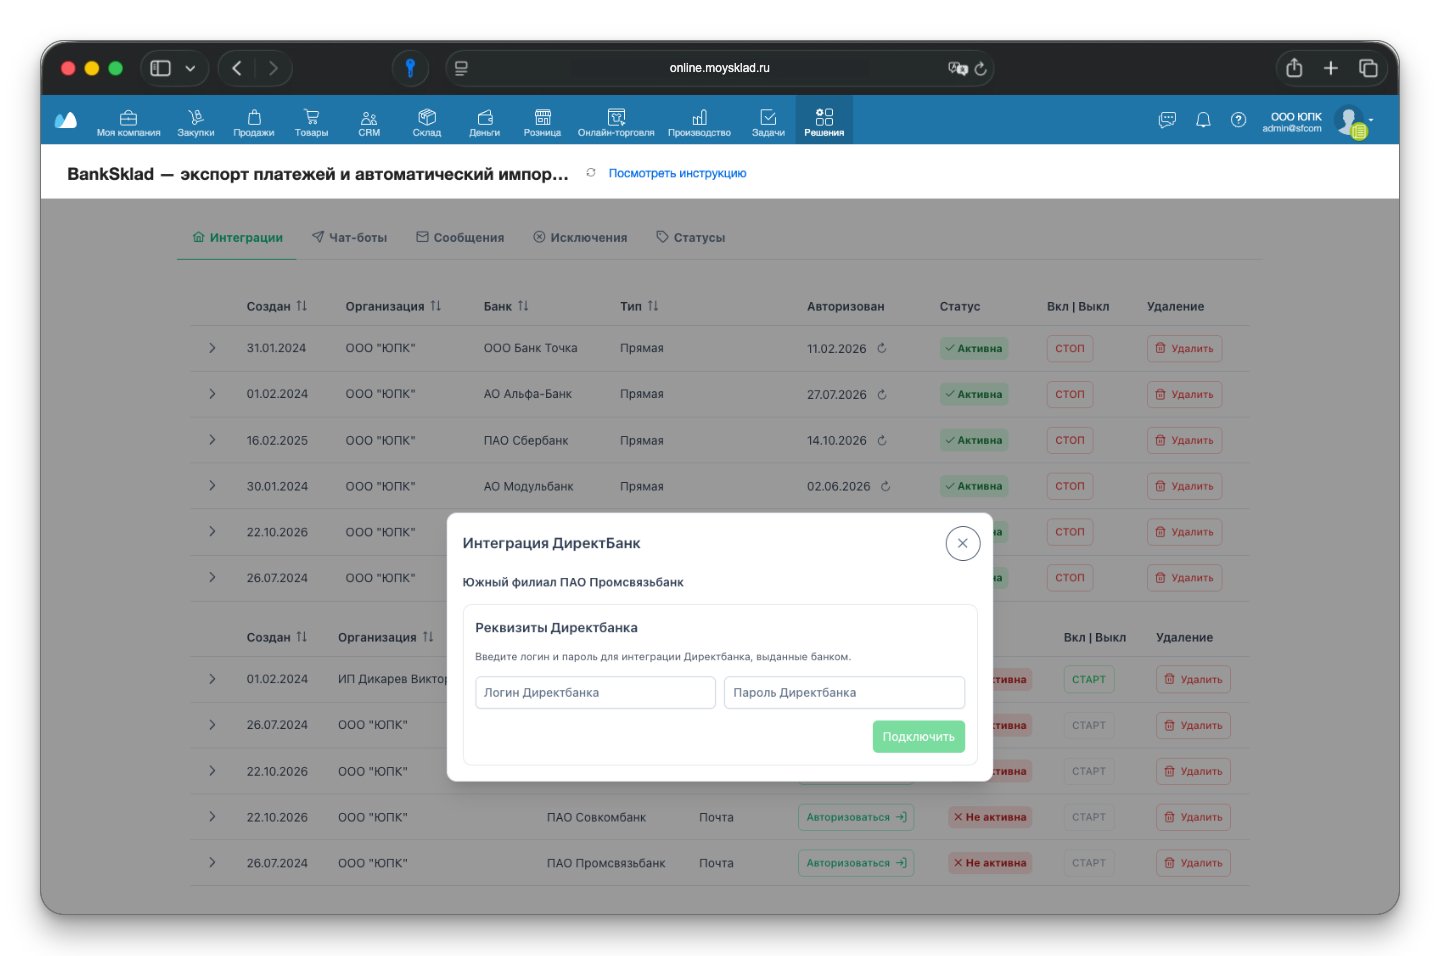Open the CRM section

coord(369,122)
